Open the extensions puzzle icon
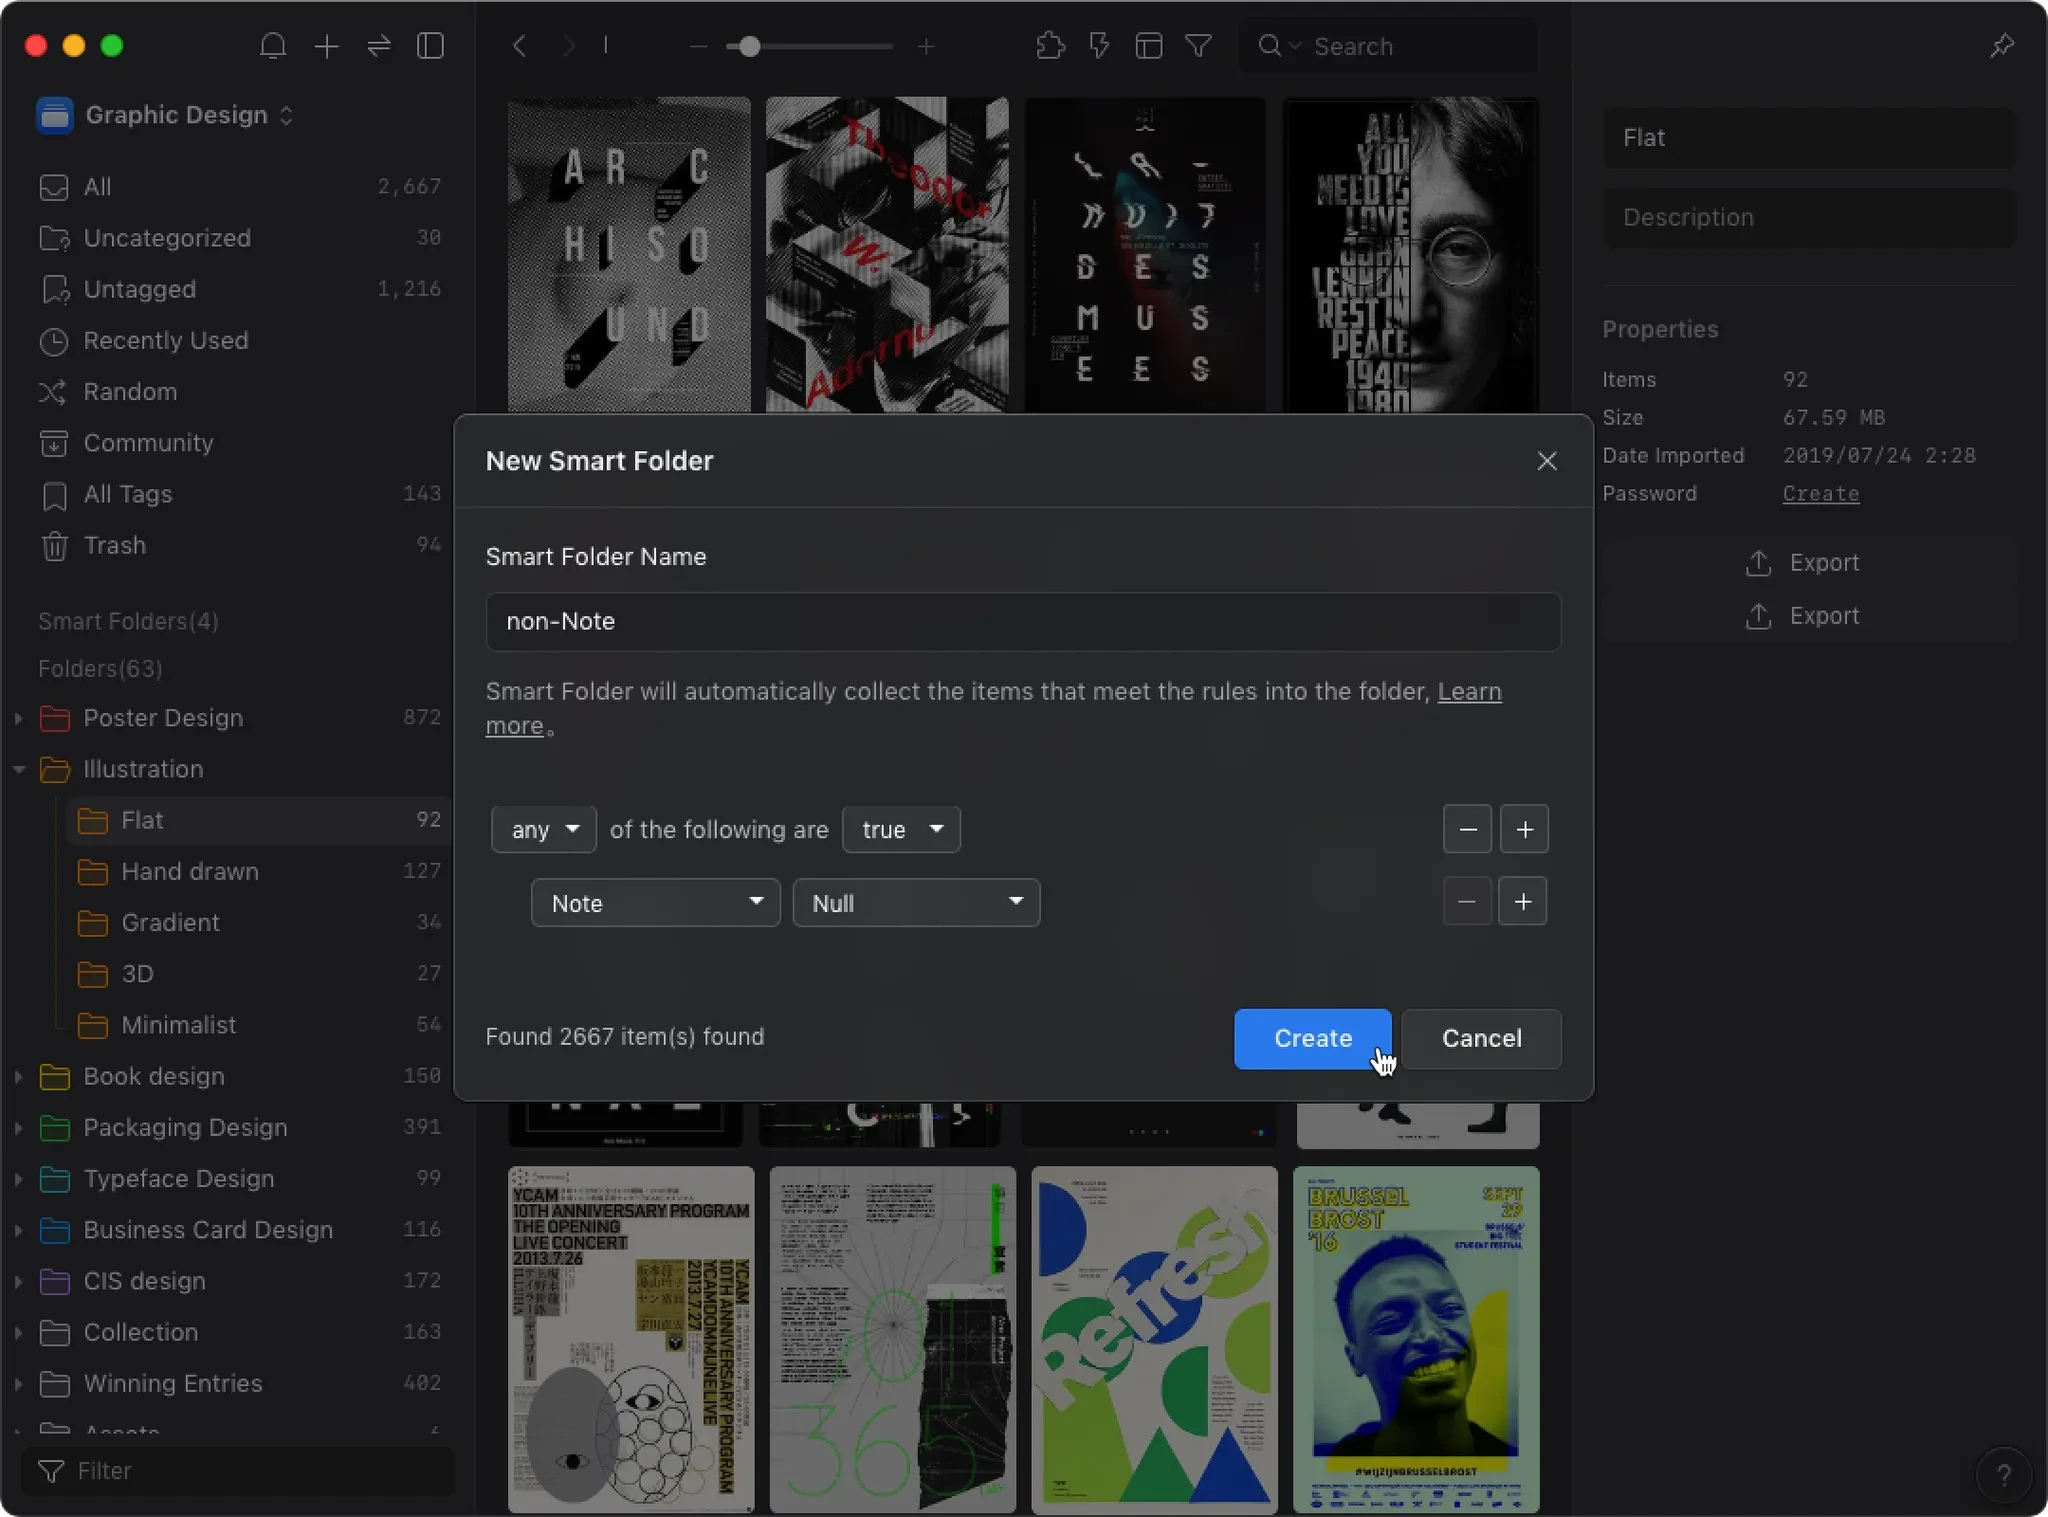 click(x=1050, y=46)
